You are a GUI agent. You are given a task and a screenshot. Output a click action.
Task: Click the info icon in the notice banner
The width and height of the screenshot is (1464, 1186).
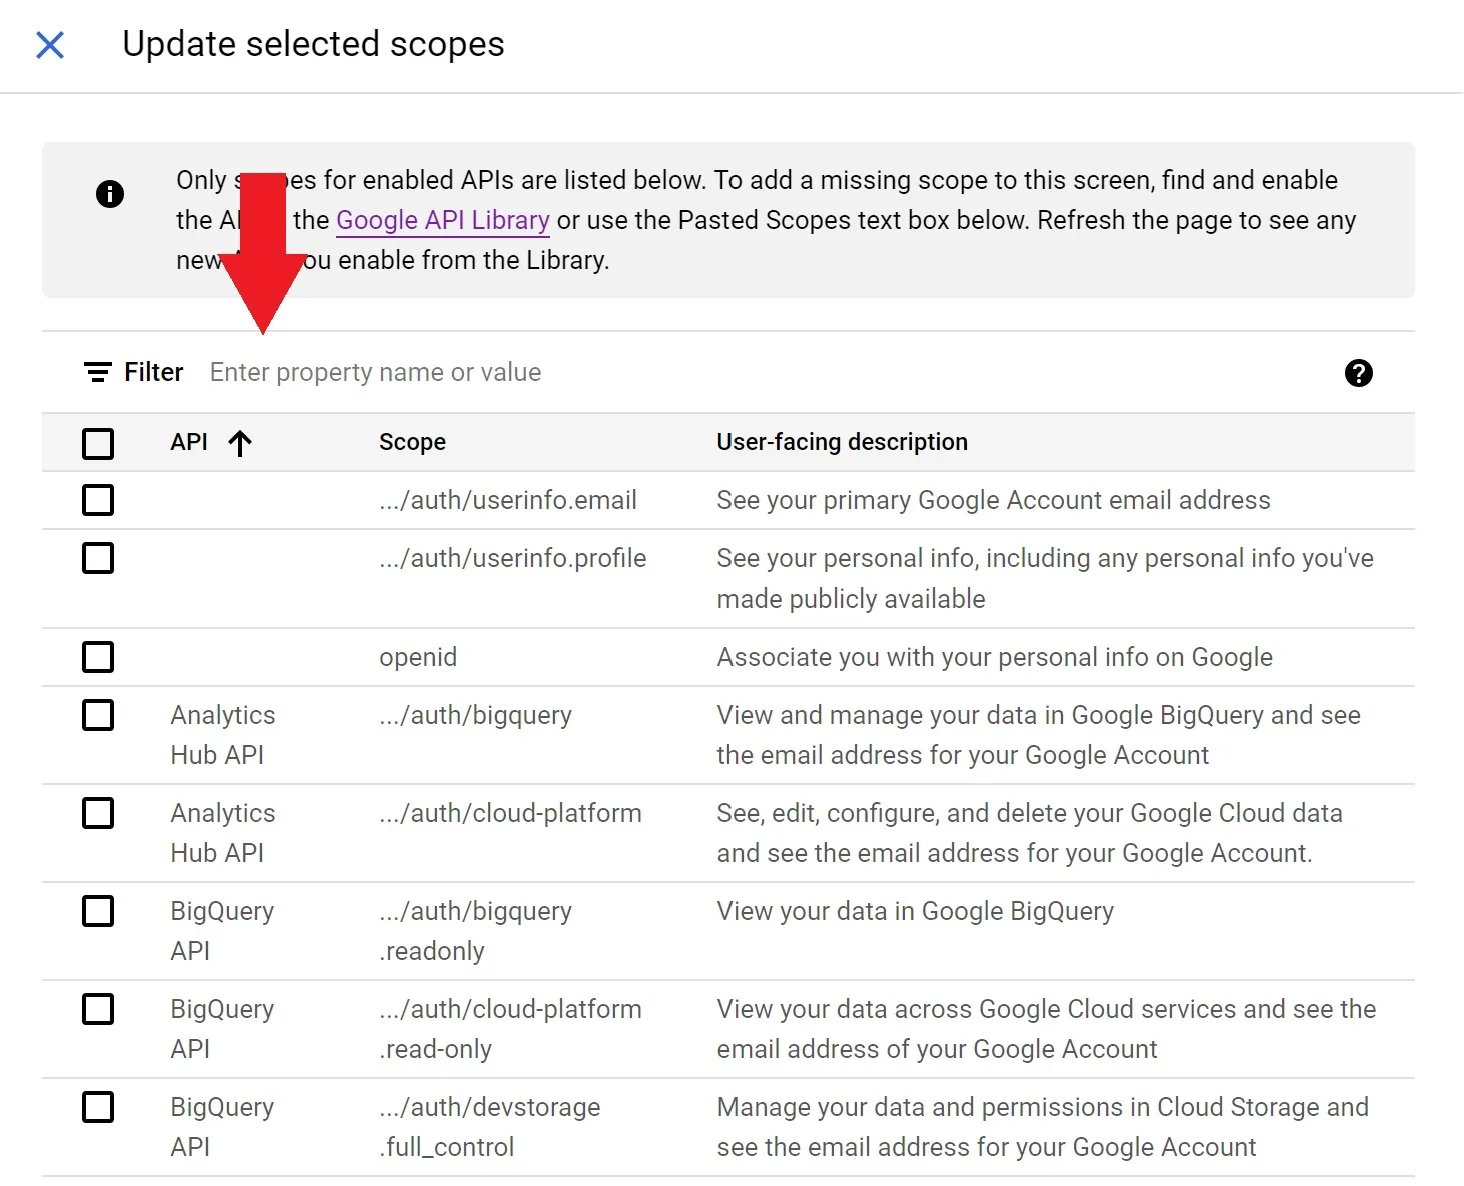tap(110, 194)
